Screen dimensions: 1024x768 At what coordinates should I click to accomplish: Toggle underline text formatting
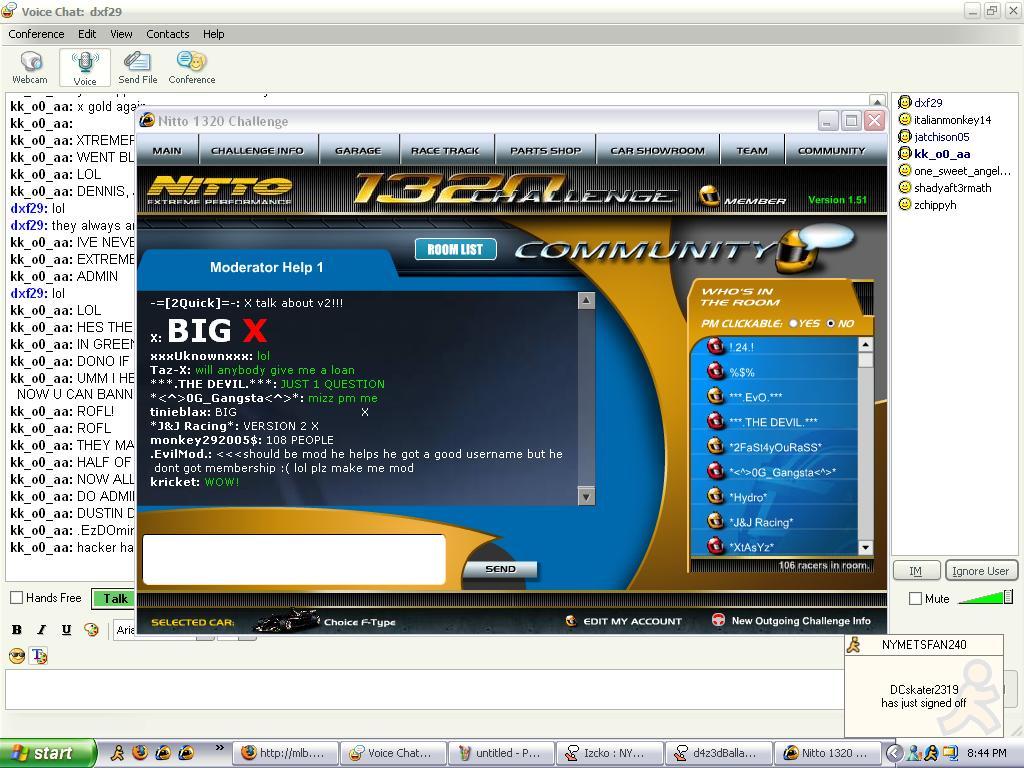pyautogui.click(x=66, y=630)
